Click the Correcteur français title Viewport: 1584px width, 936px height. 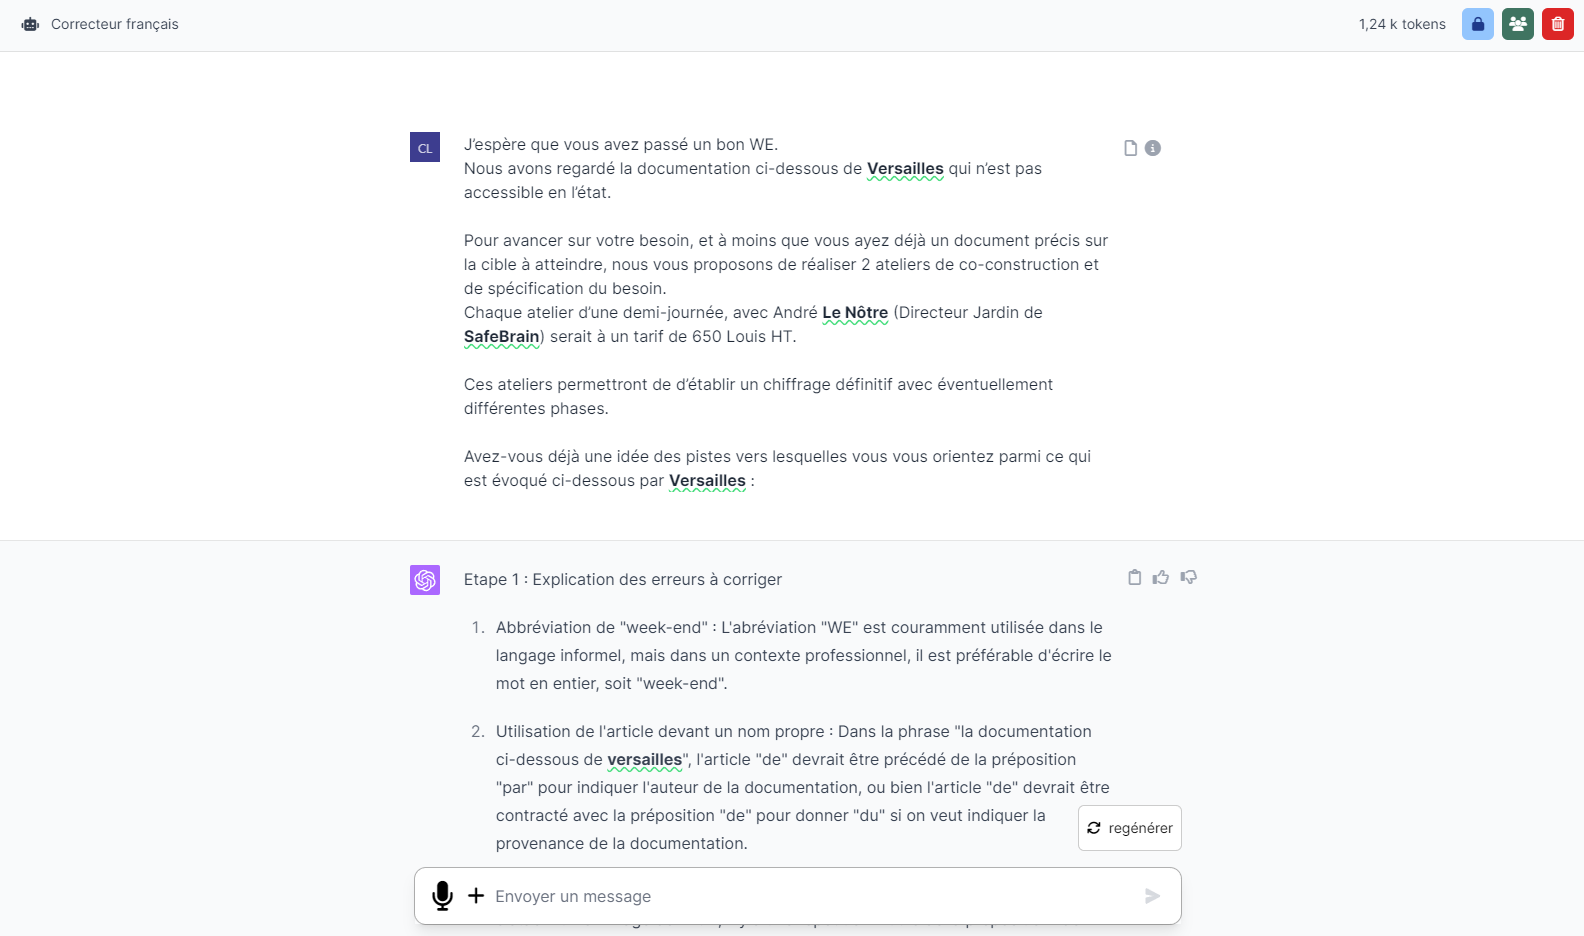click(x=115, y=24)
